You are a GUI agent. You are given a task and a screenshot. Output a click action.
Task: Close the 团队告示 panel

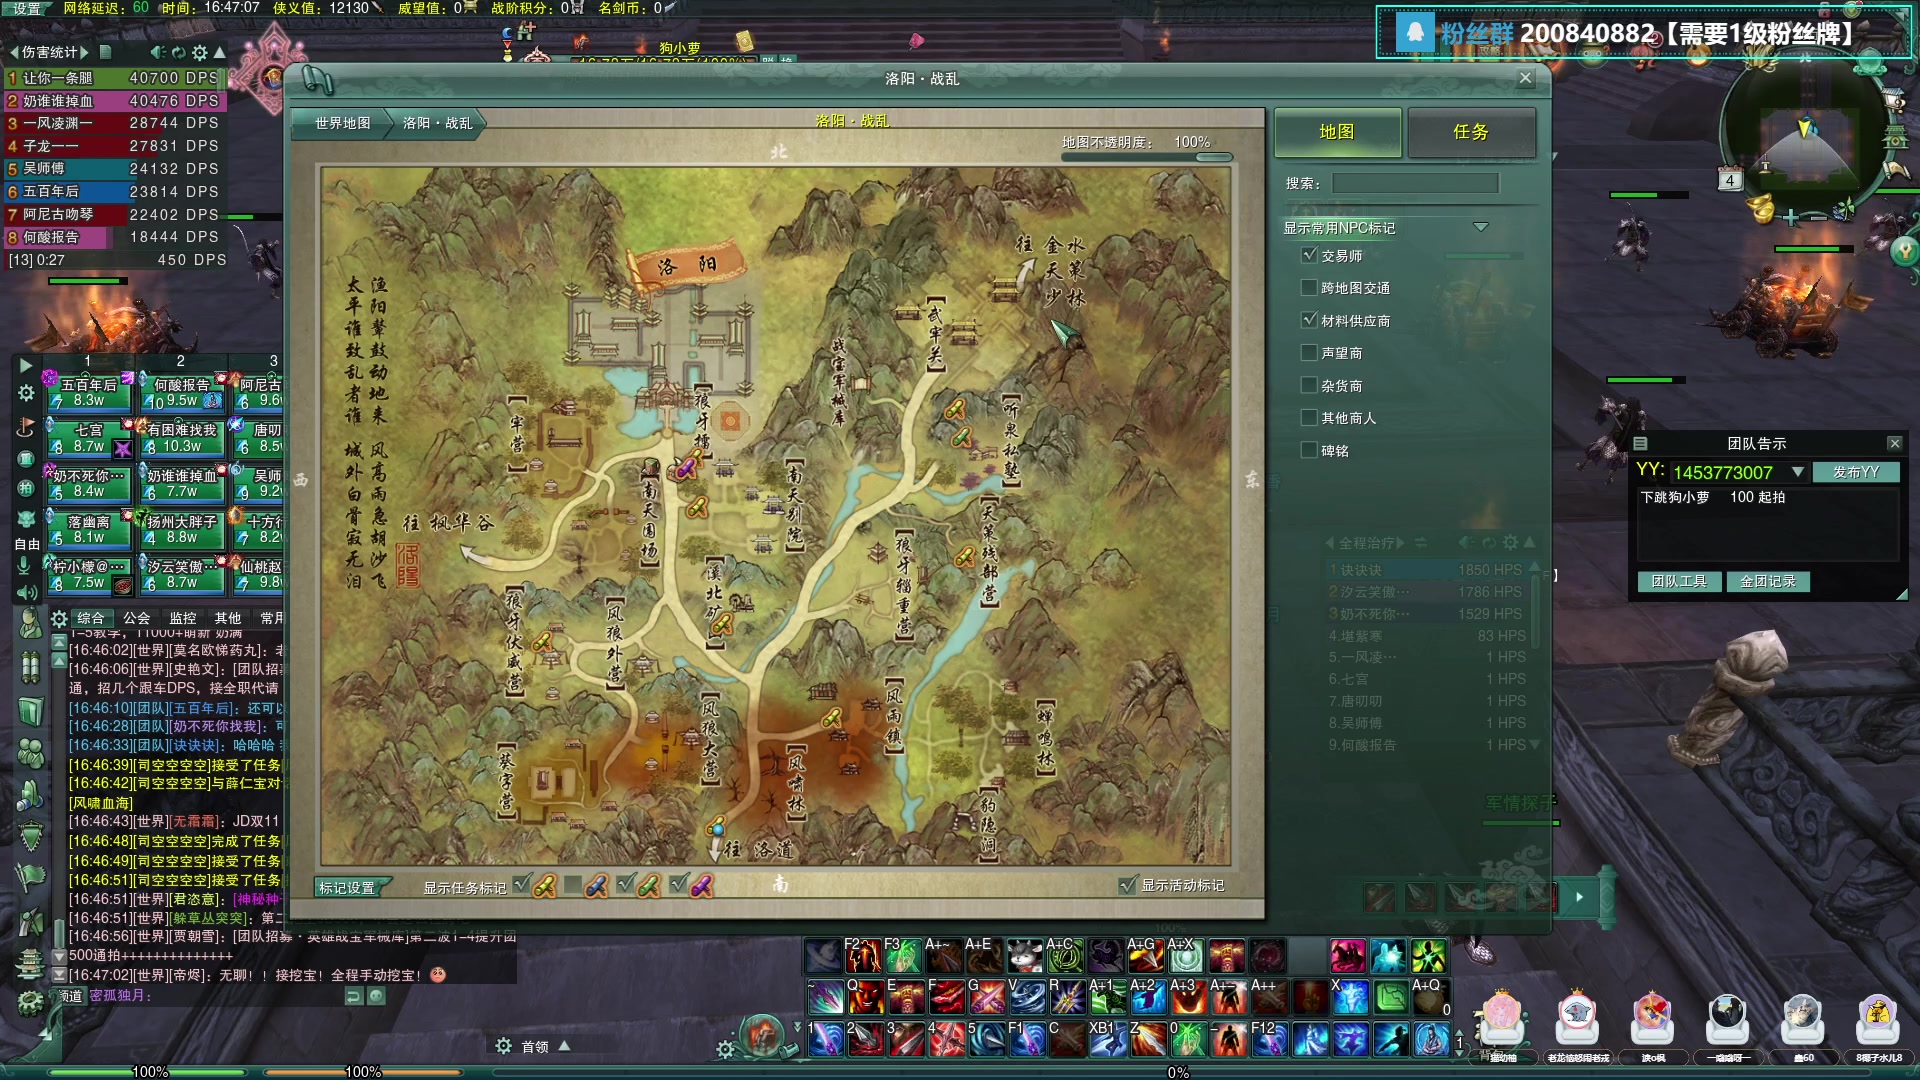click(1894, 443)
